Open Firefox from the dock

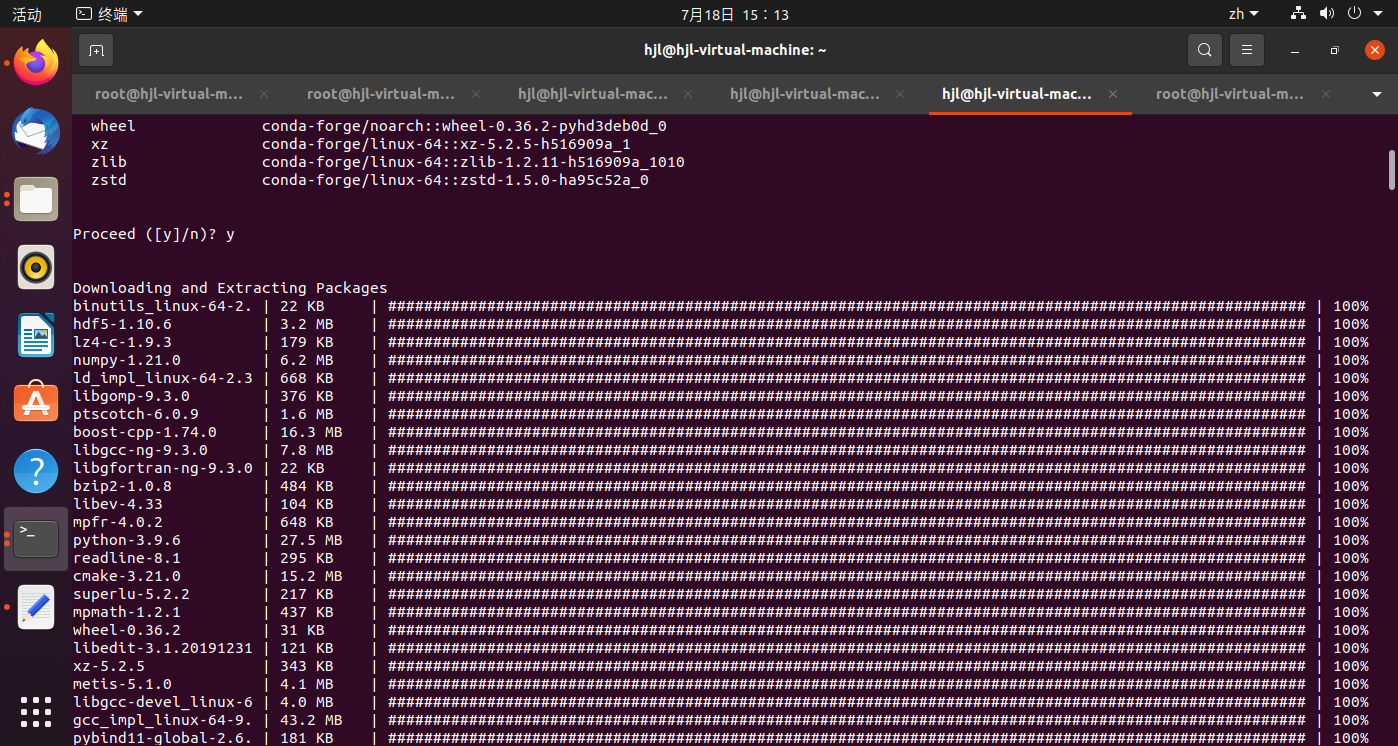(35, 62)
